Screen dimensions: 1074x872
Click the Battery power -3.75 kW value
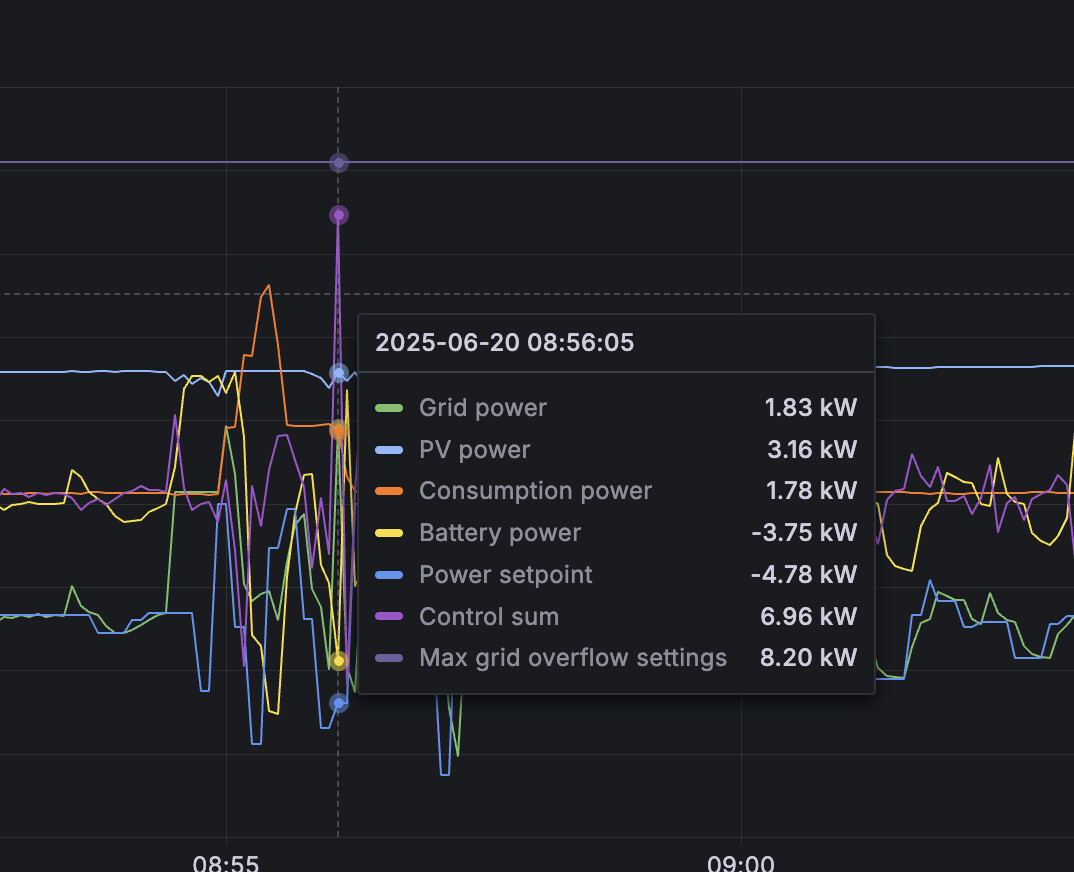point(804,533)
